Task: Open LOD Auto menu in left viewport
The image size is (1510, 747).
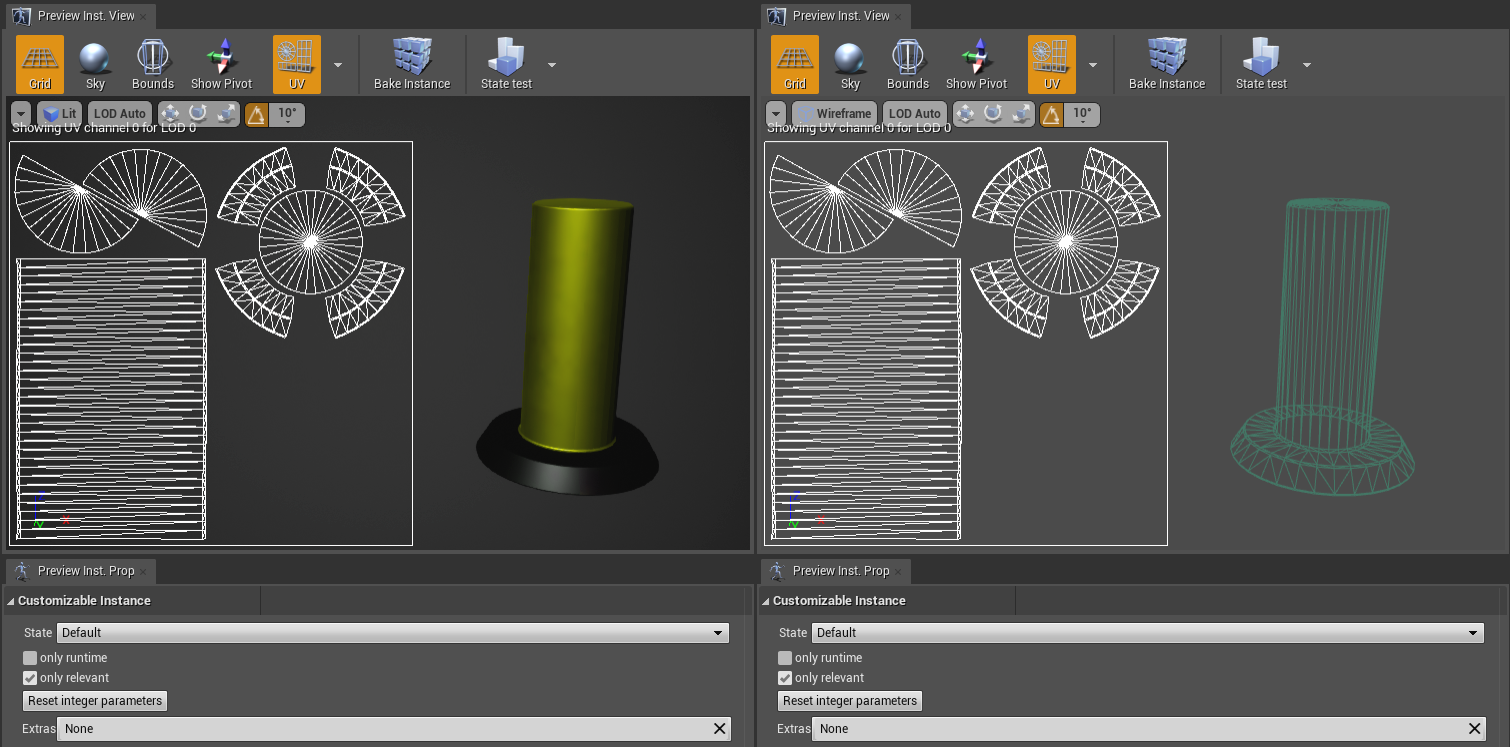Action: [120, 114]
